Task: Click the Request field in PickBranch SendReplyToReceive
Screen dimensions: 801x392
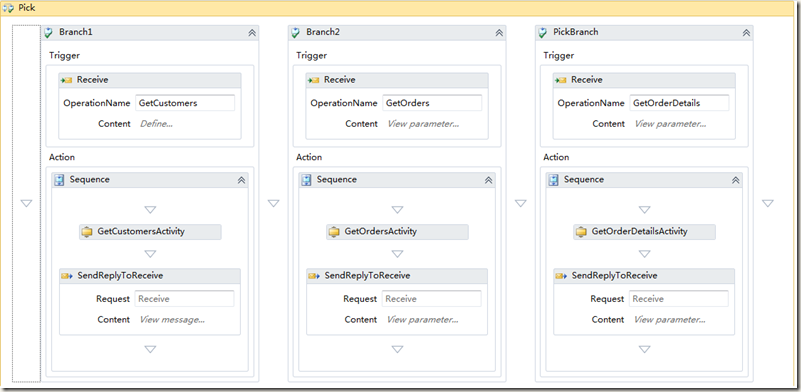Action: point(679,299)
